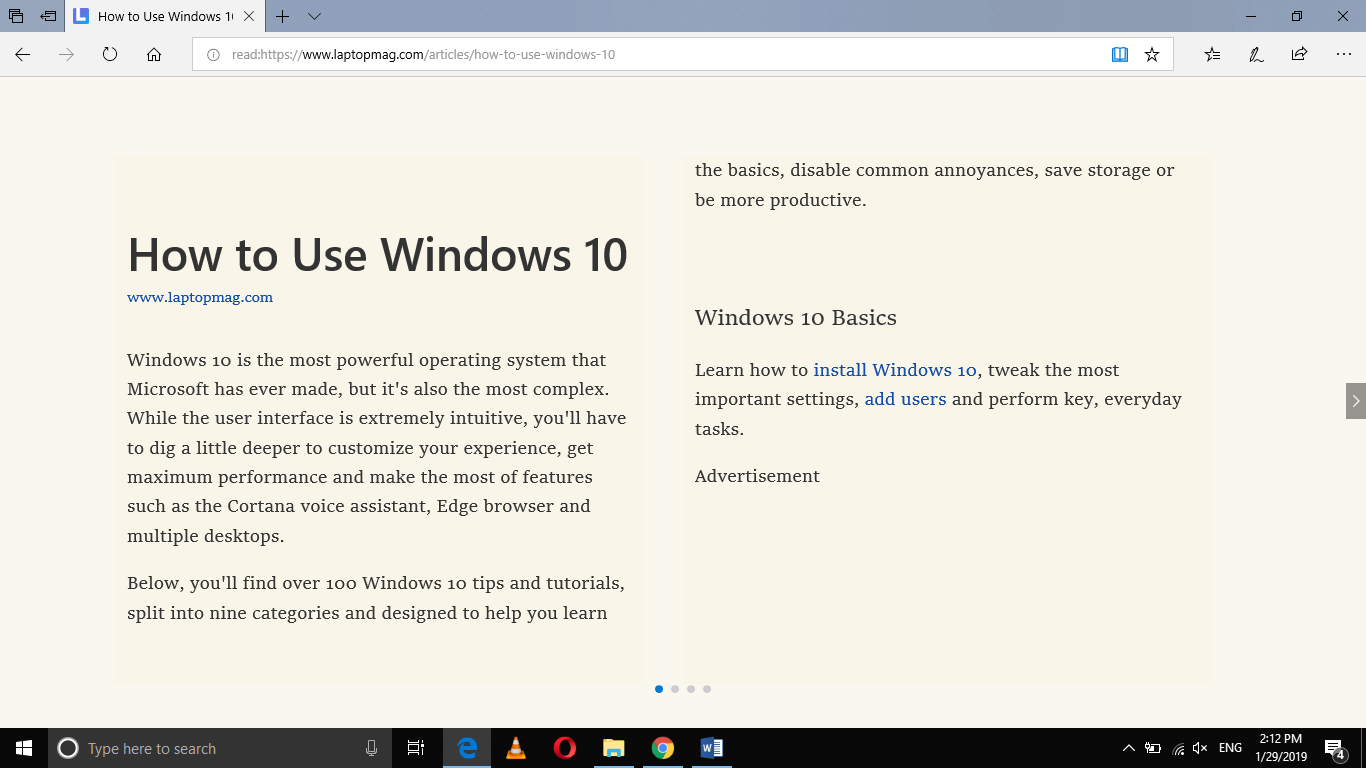The height and width of the screenshot is (768, 1366).
Task: Show hidden system tray icons
Action: 1129,748
